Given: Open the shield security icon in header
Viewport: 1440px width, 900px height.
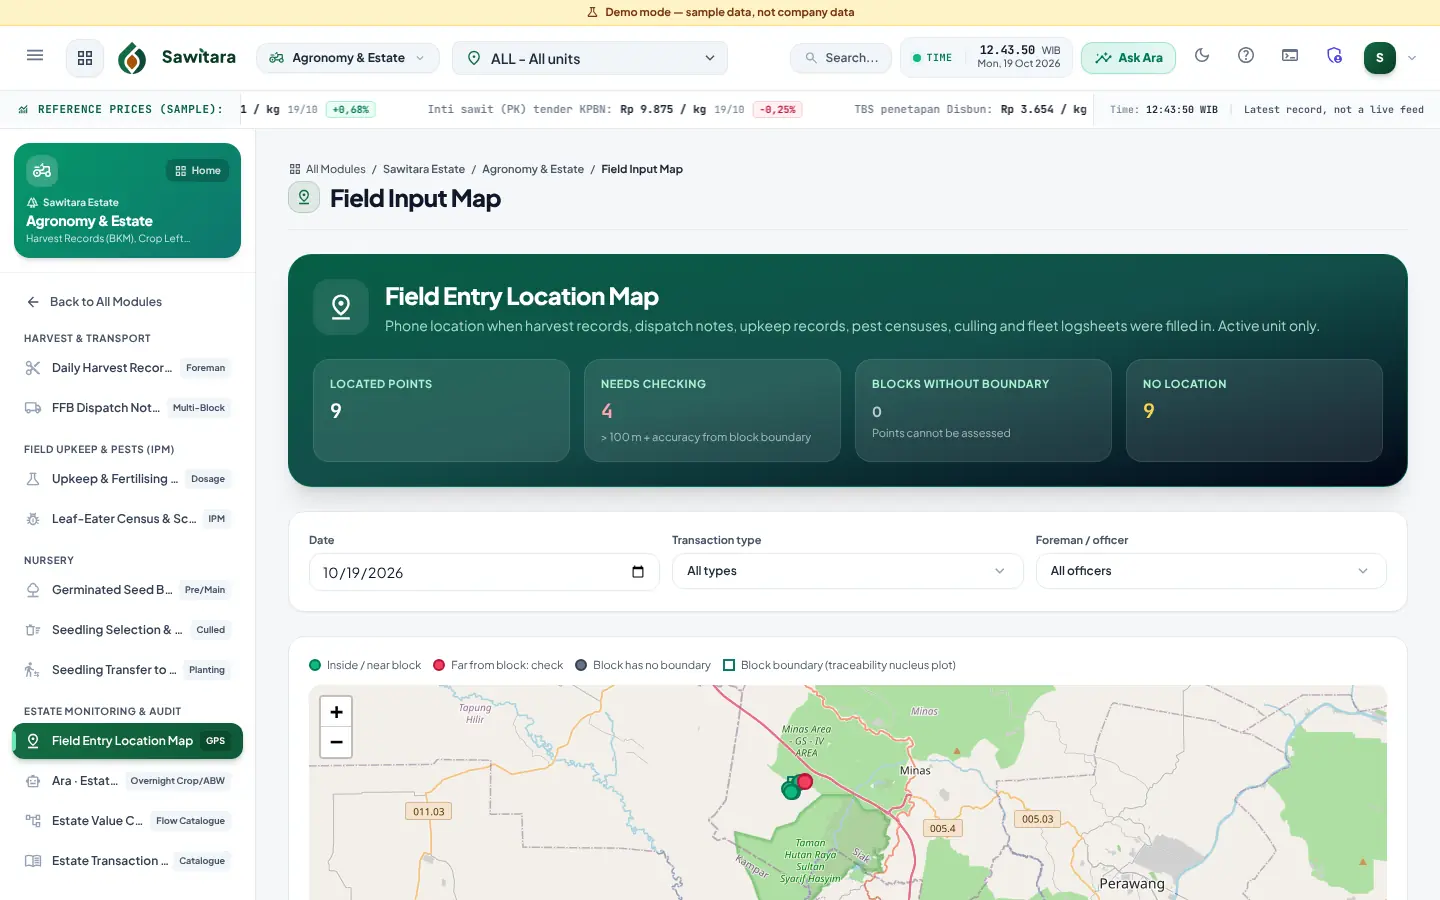Looking at the screenshot, I should point(1334,56).
